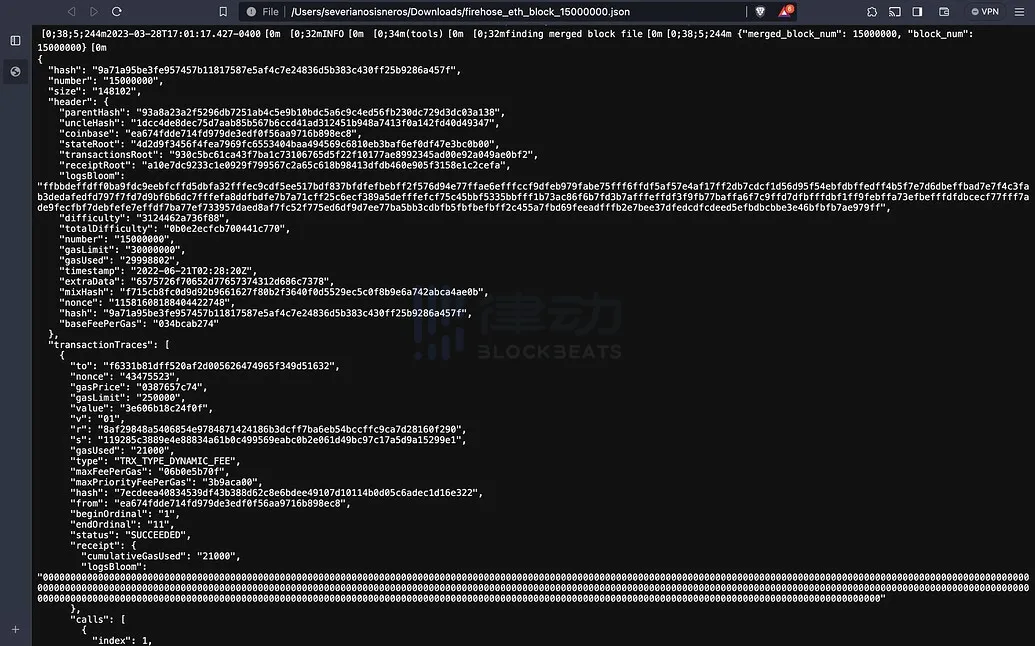1035x646 pixels.
Task: Click the "File" label in address bar
Action: (270, 11)
